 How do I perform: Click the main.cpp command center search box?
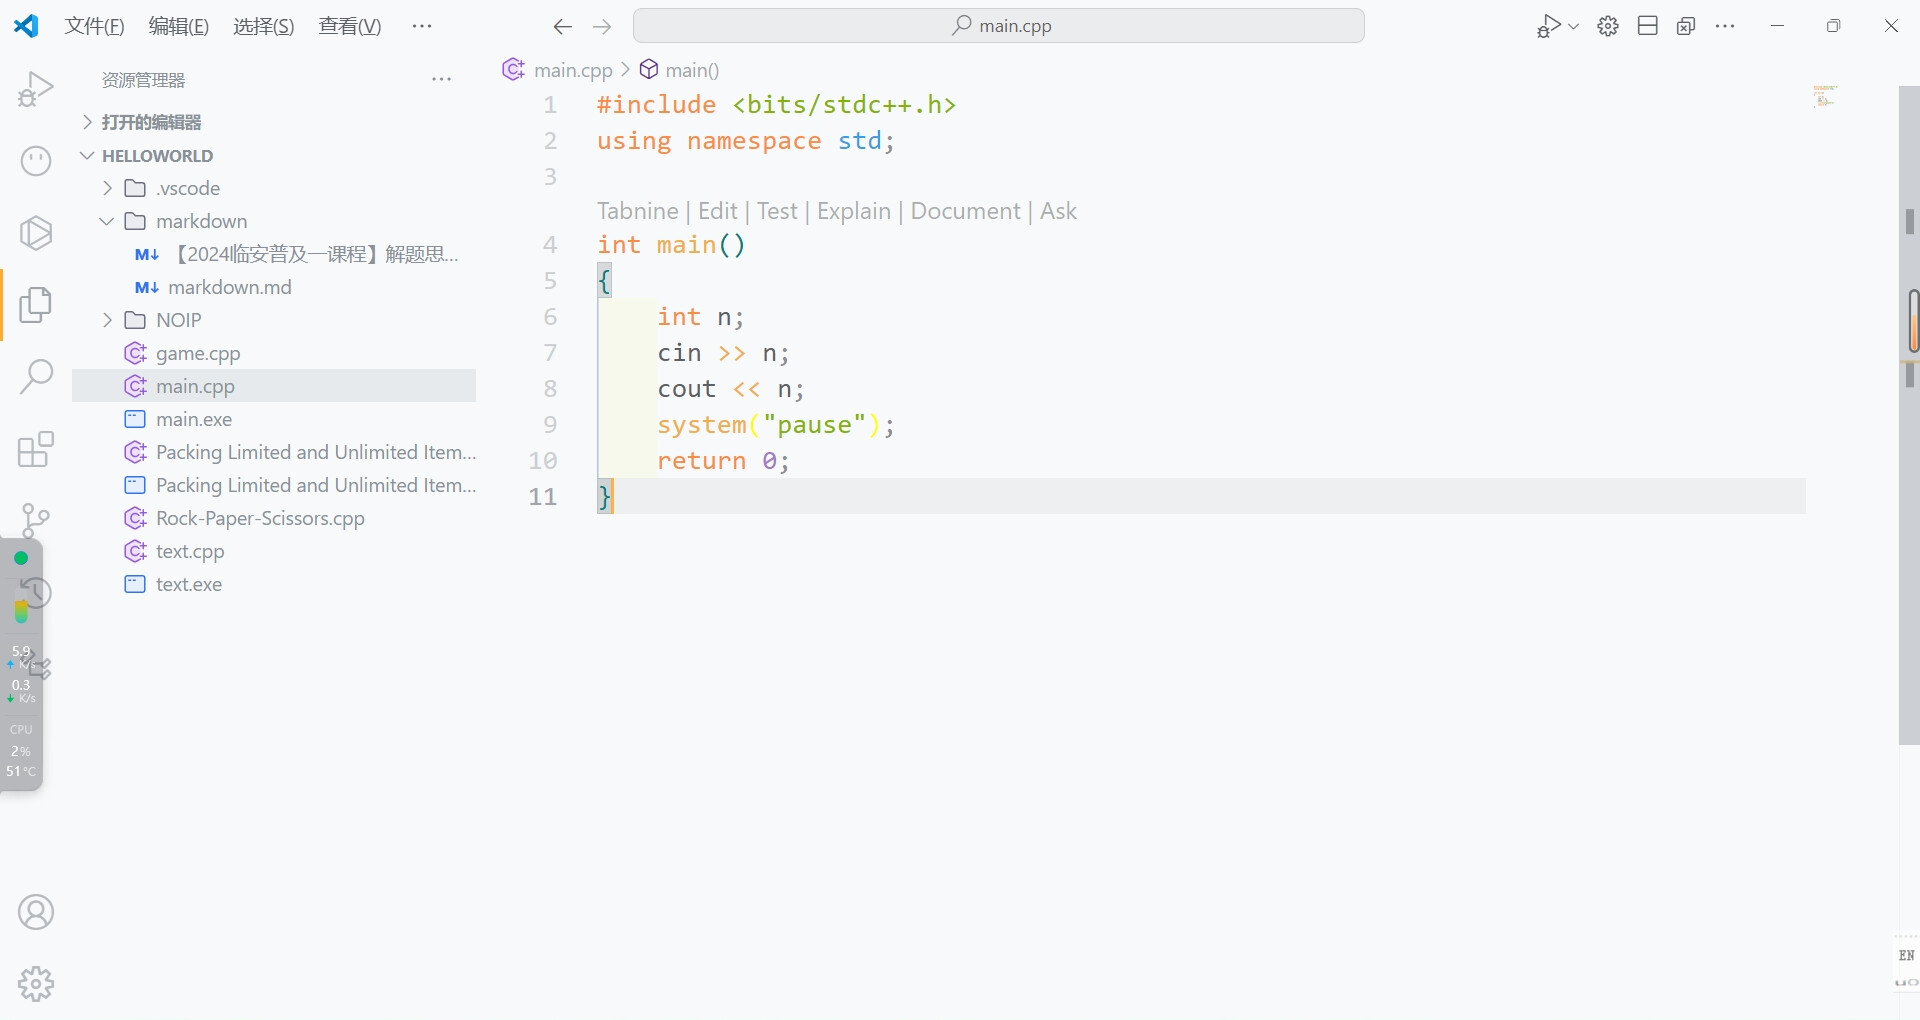tap(998, 26)
